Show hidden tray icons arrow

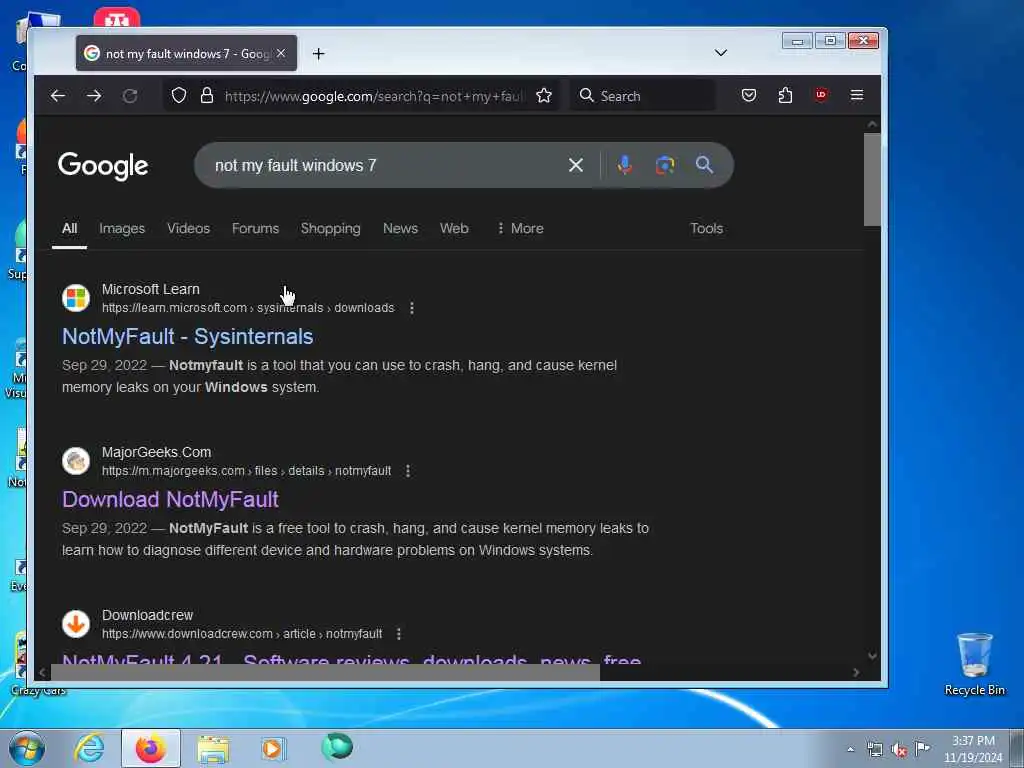tap(850, 749)
